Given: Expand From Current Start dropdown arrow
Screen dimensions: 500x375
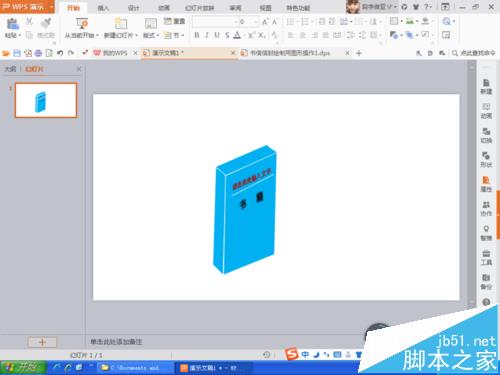Looking at the screenshot, I should 97,35.
